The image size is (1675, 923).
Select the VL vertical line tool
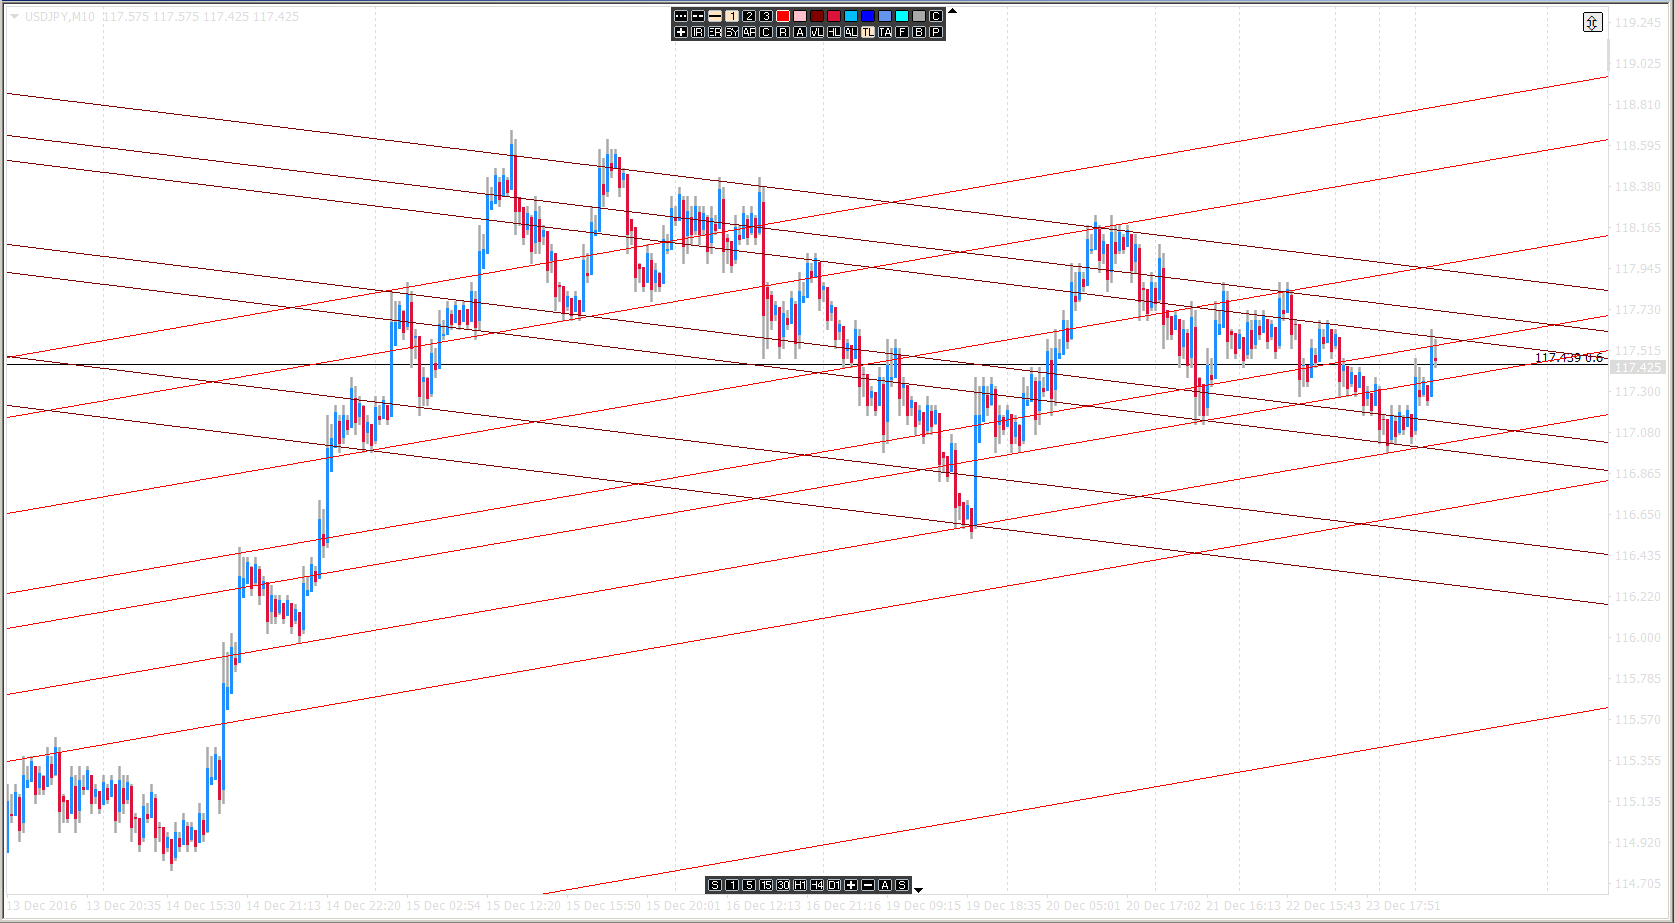817,32
